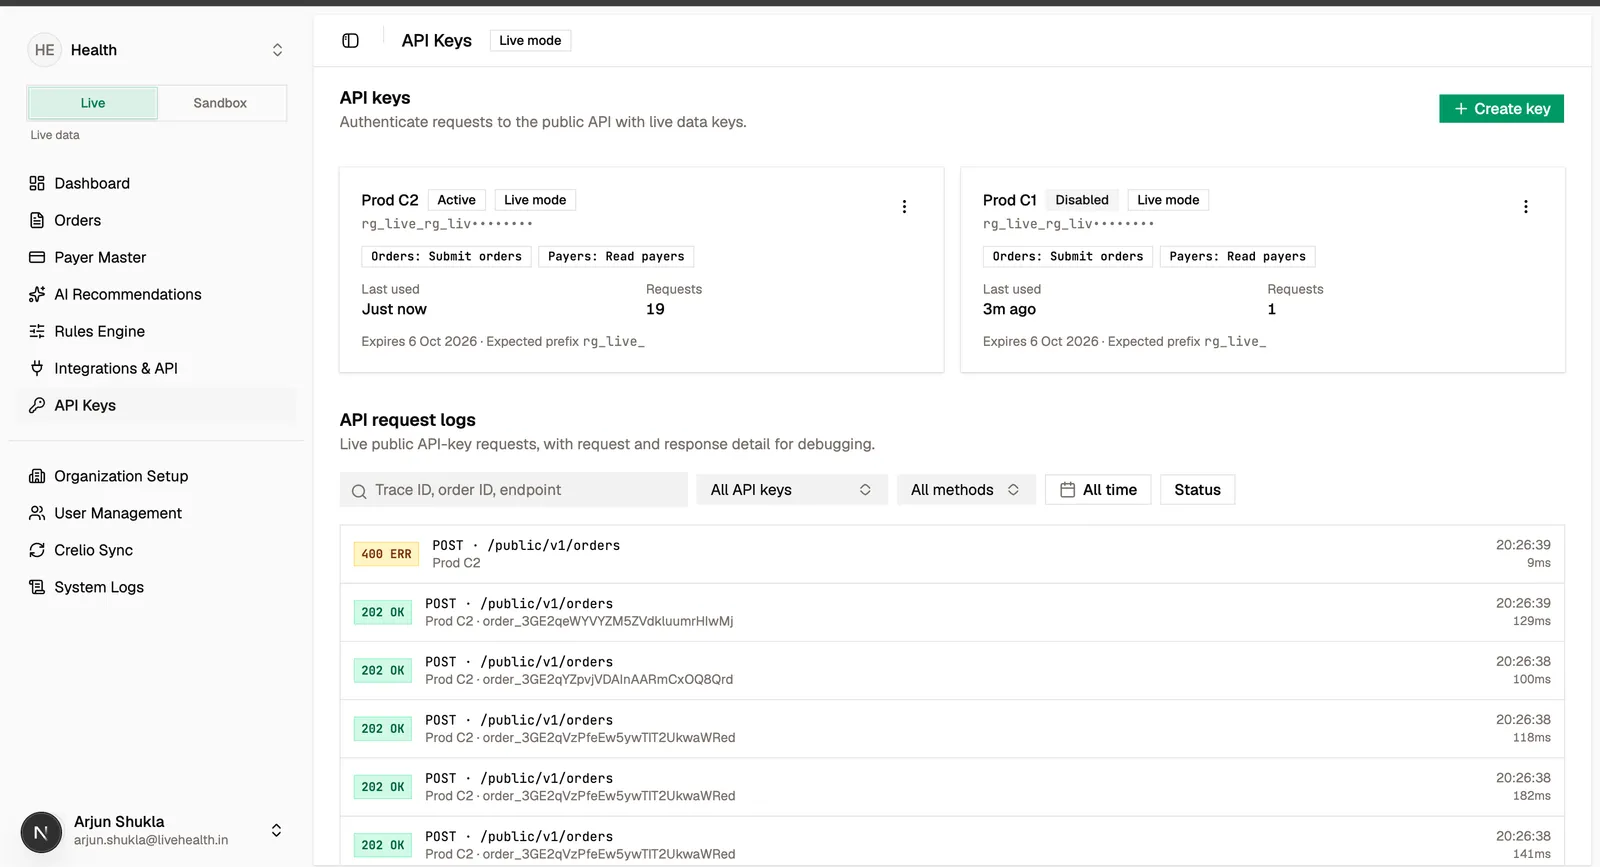This screenshot has height=867, width=1600.
Task: Open the log for order_3GE2qYZpvjVDAInAARmCxOQ8Qrd
Action: point(952,670)
